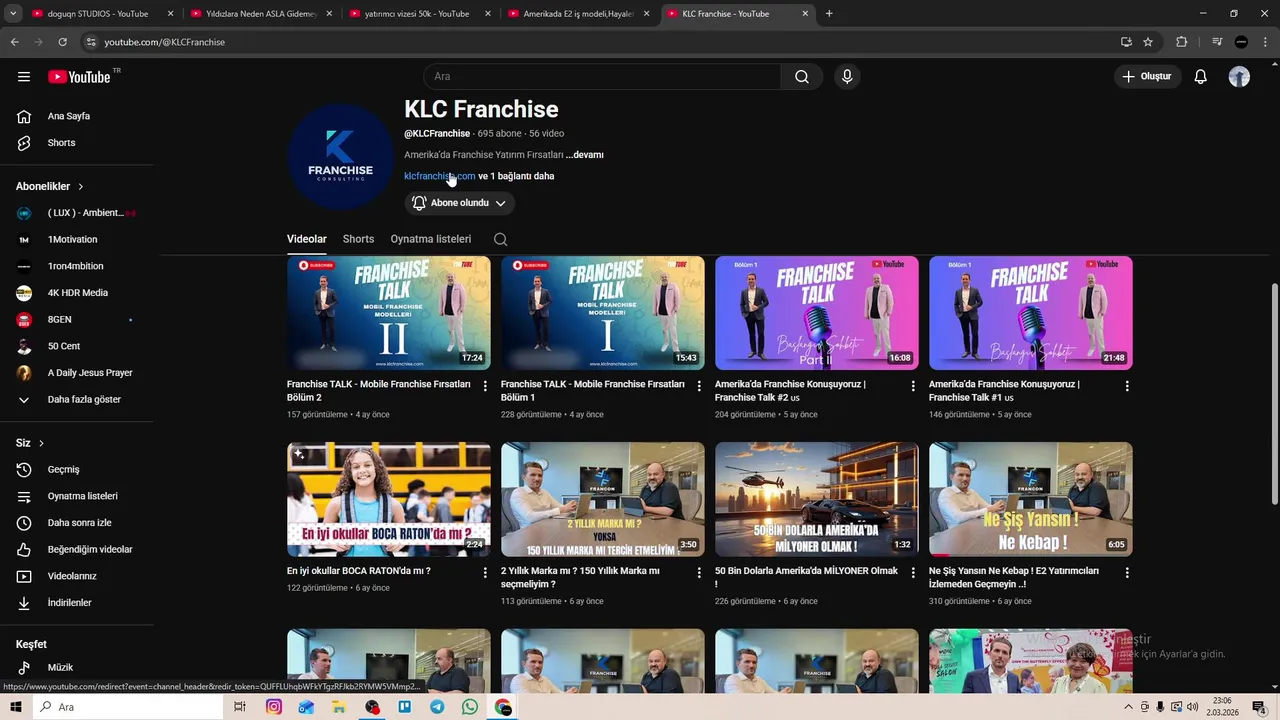Open options for Franchise TALK Bölüm 1 video
Screen dimensions: 1280x720
pyautogui.click(x=699, y=386)
